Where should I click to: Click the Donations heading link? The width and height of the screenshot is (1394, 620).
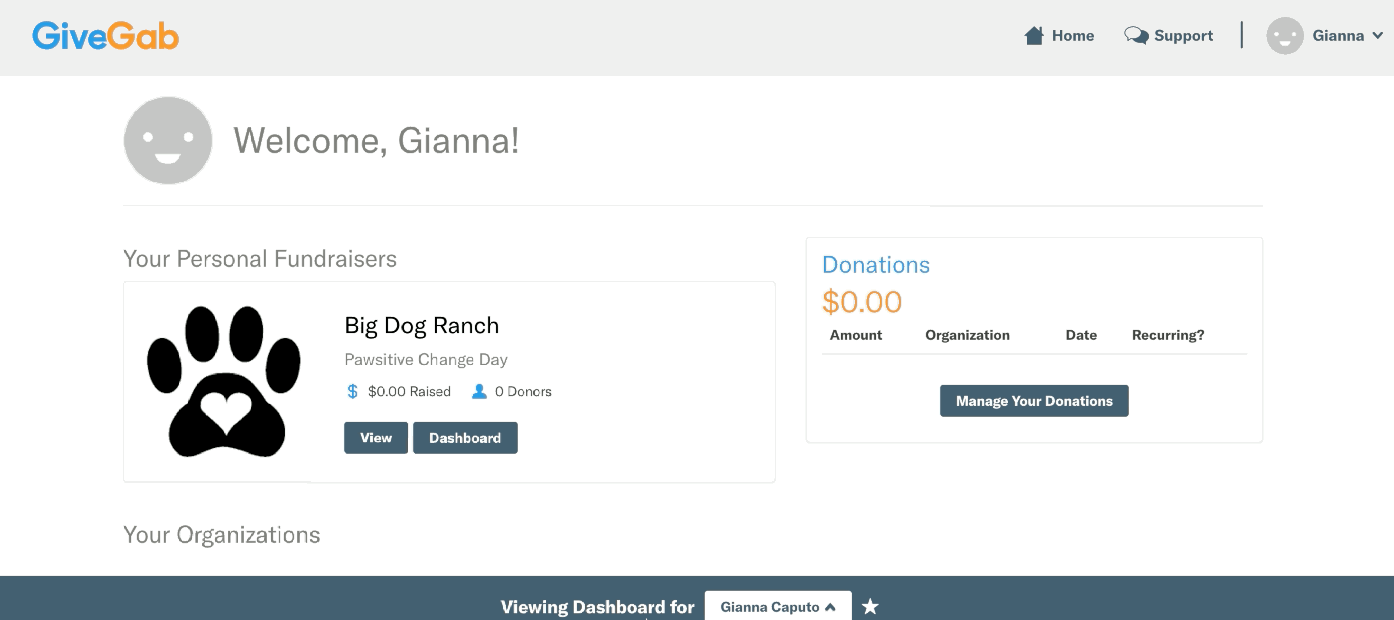point(876,265)
